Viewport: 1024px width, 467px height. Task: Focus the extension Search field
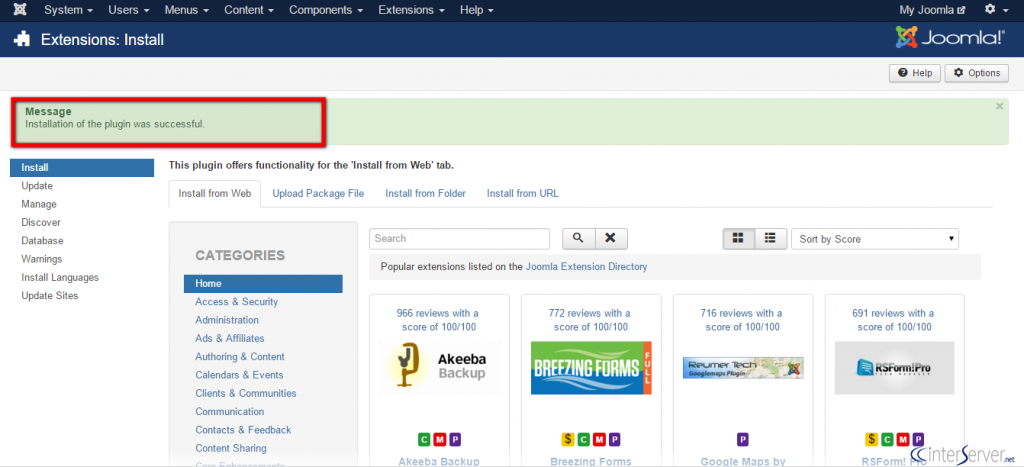point(459,238)
